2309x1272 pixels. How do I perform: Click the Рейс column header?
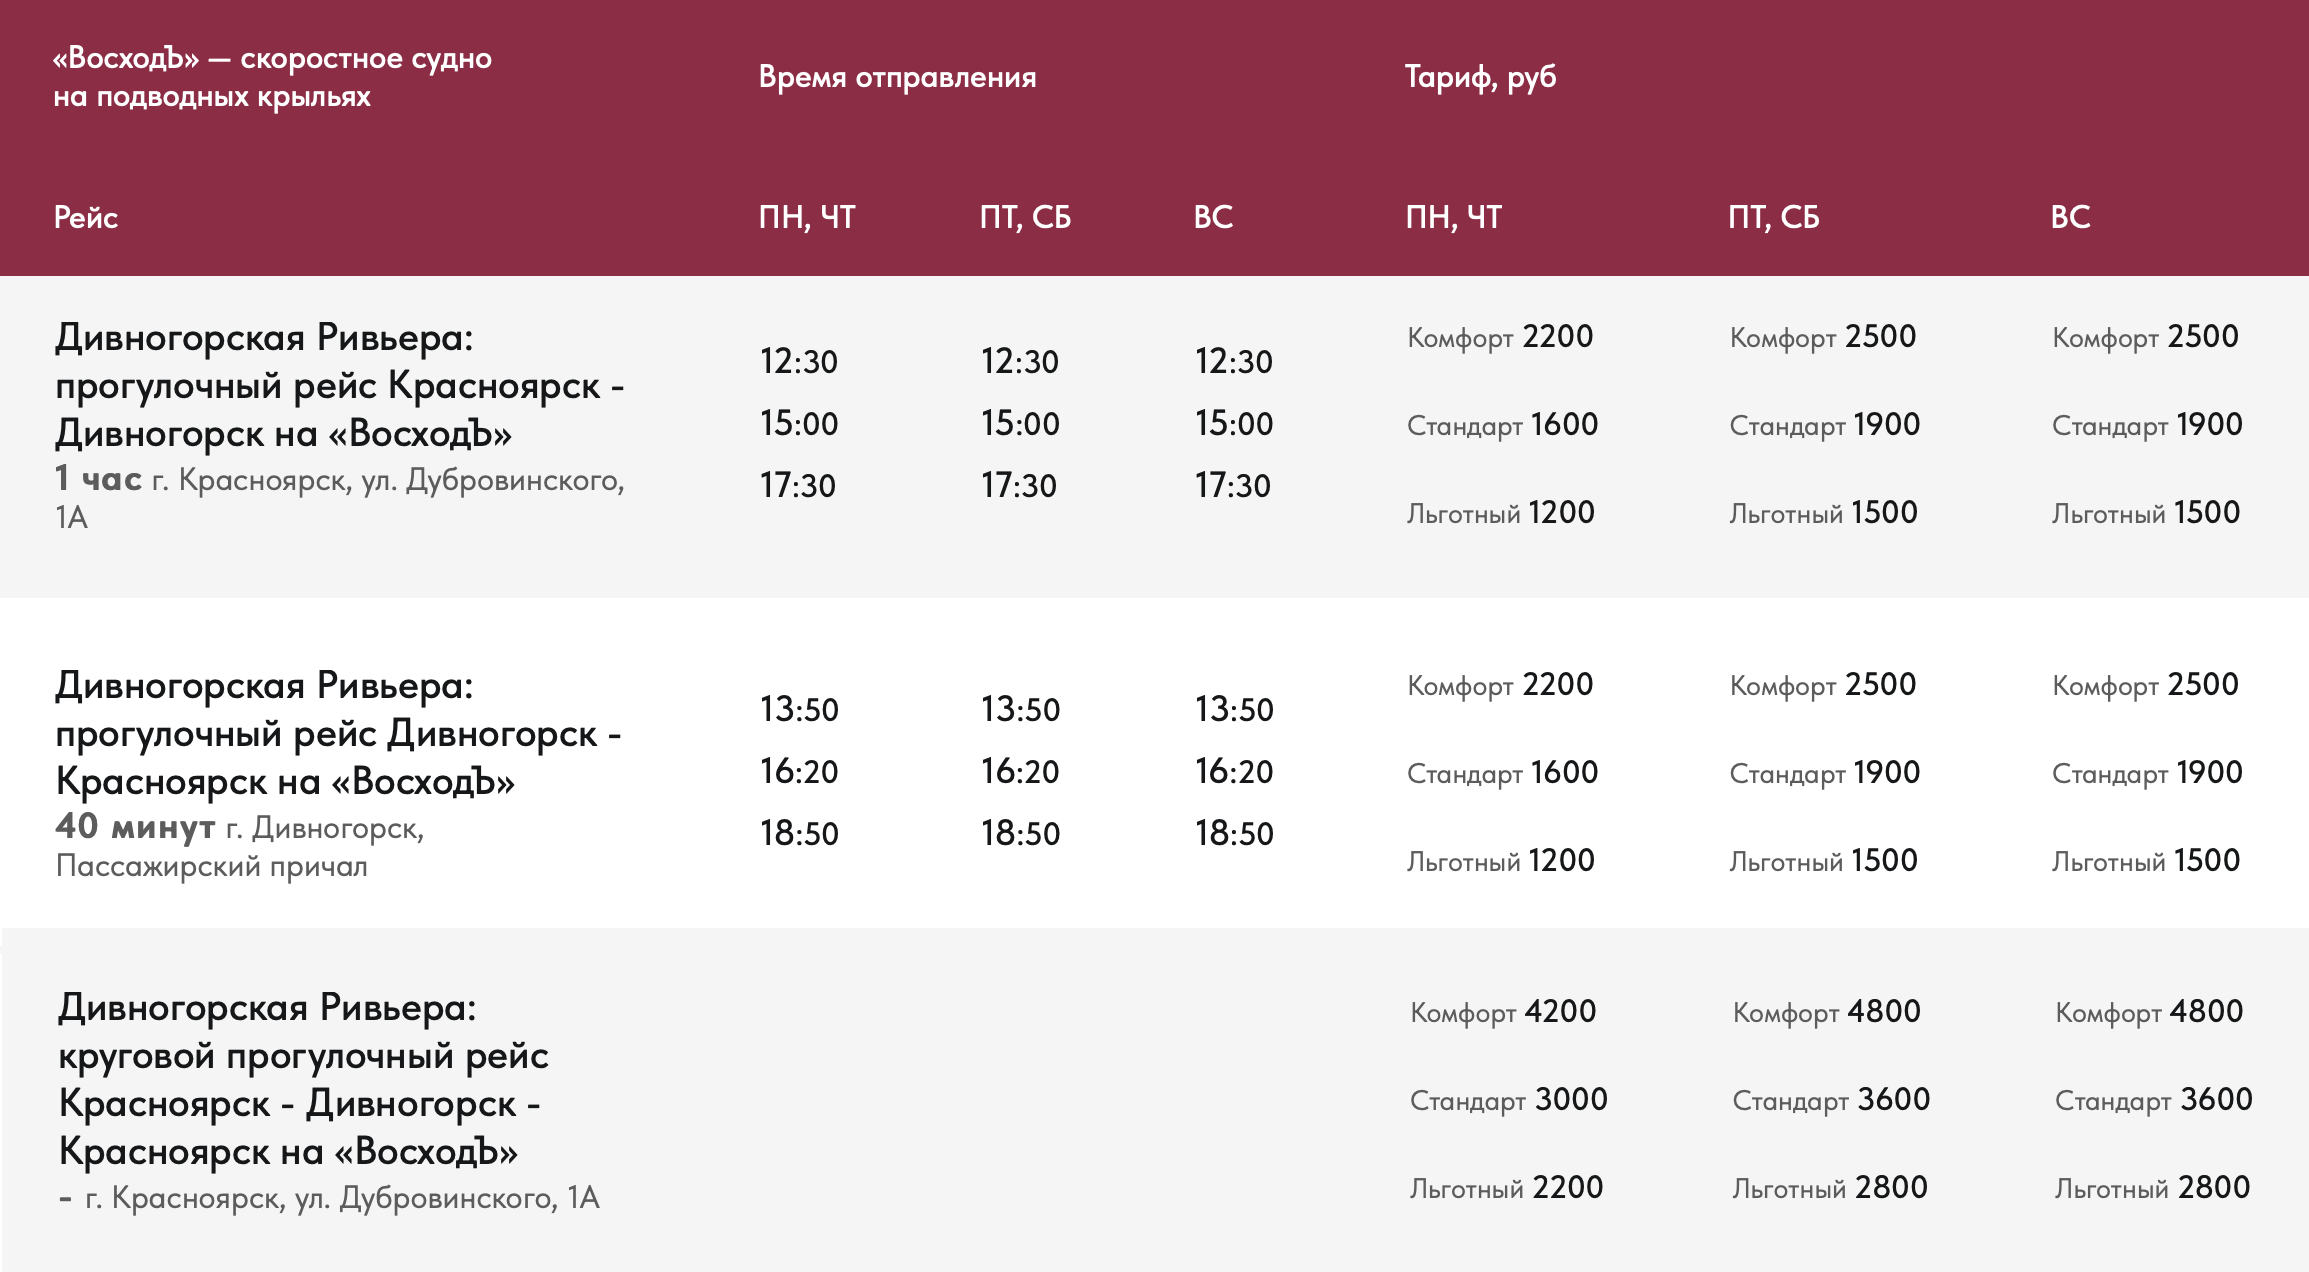coord(86,217)
